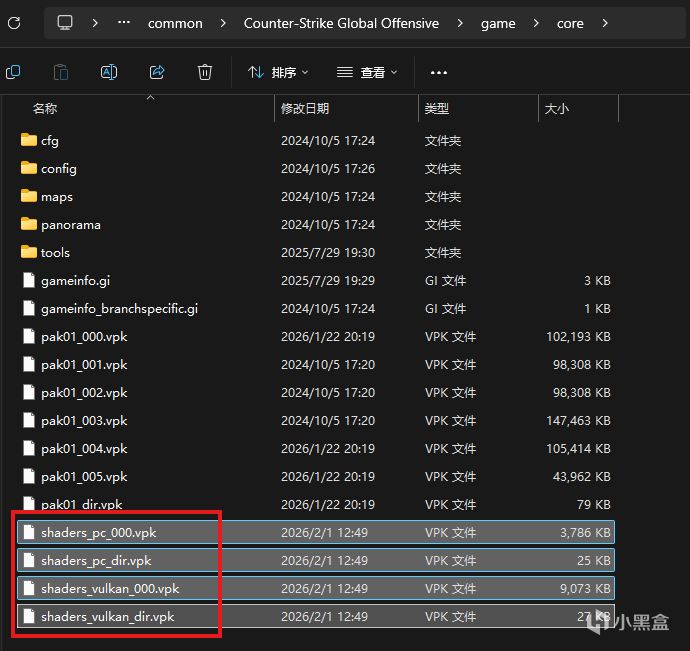This screenshot has width=690, height=651.
Task: Click the config folder icon
Action: [x=29, y=168]
